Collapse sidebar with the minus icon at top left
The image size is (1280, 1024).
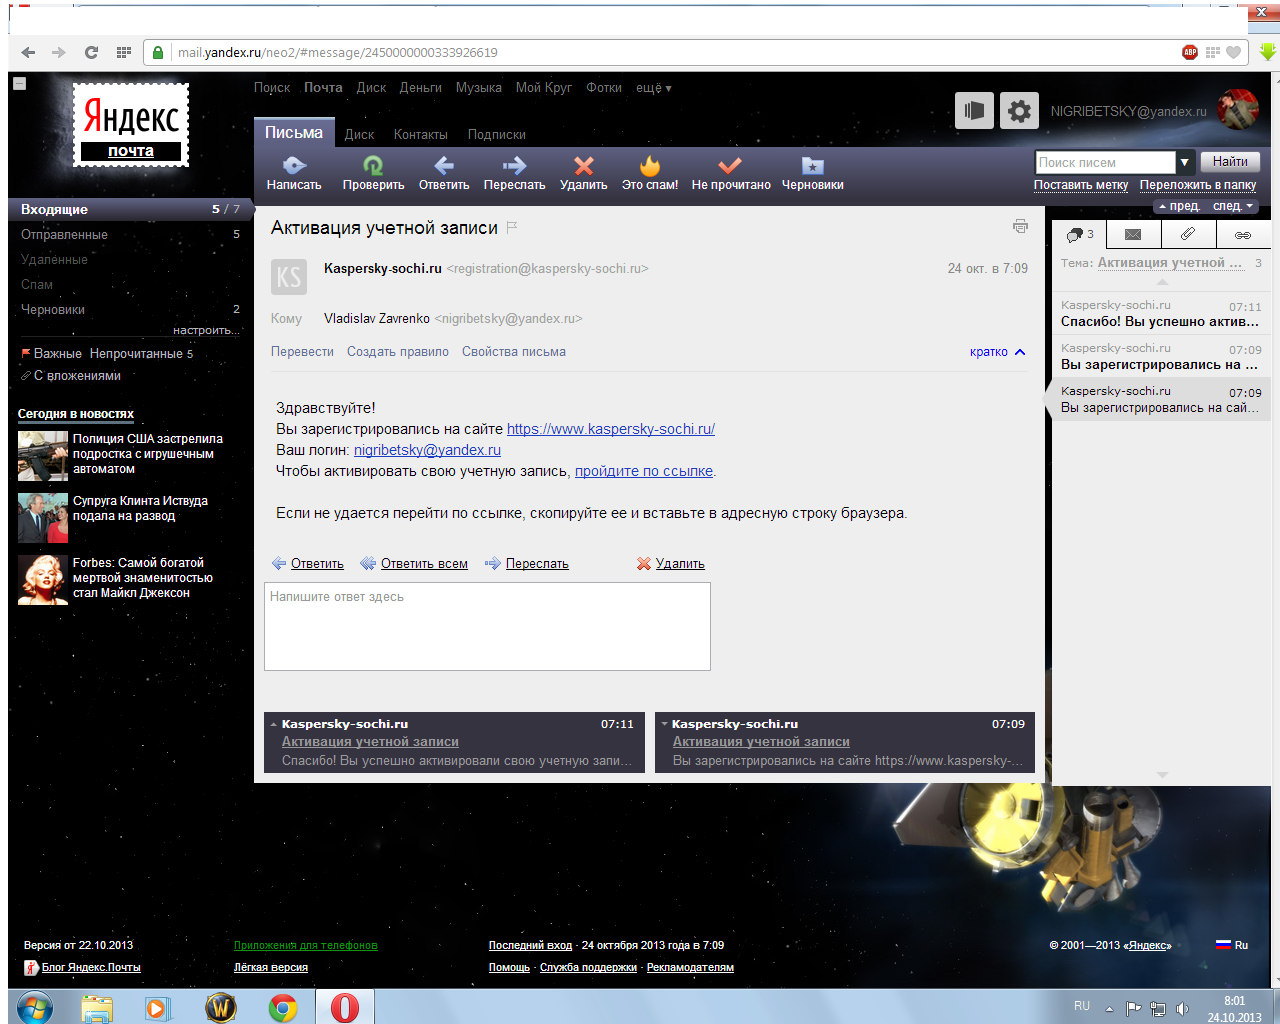click(19, 84)
